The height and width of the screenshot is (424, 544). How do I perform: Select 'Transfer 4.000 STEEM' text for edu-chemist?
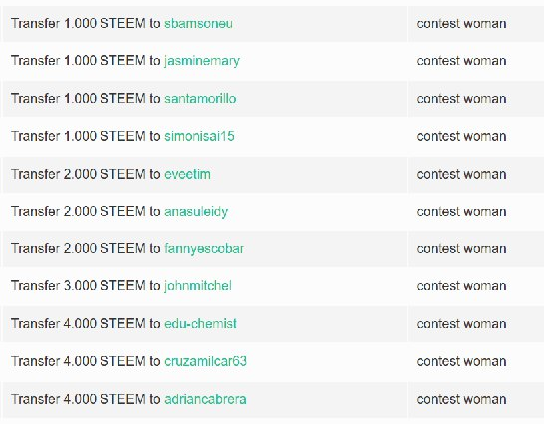pos(78,323)
